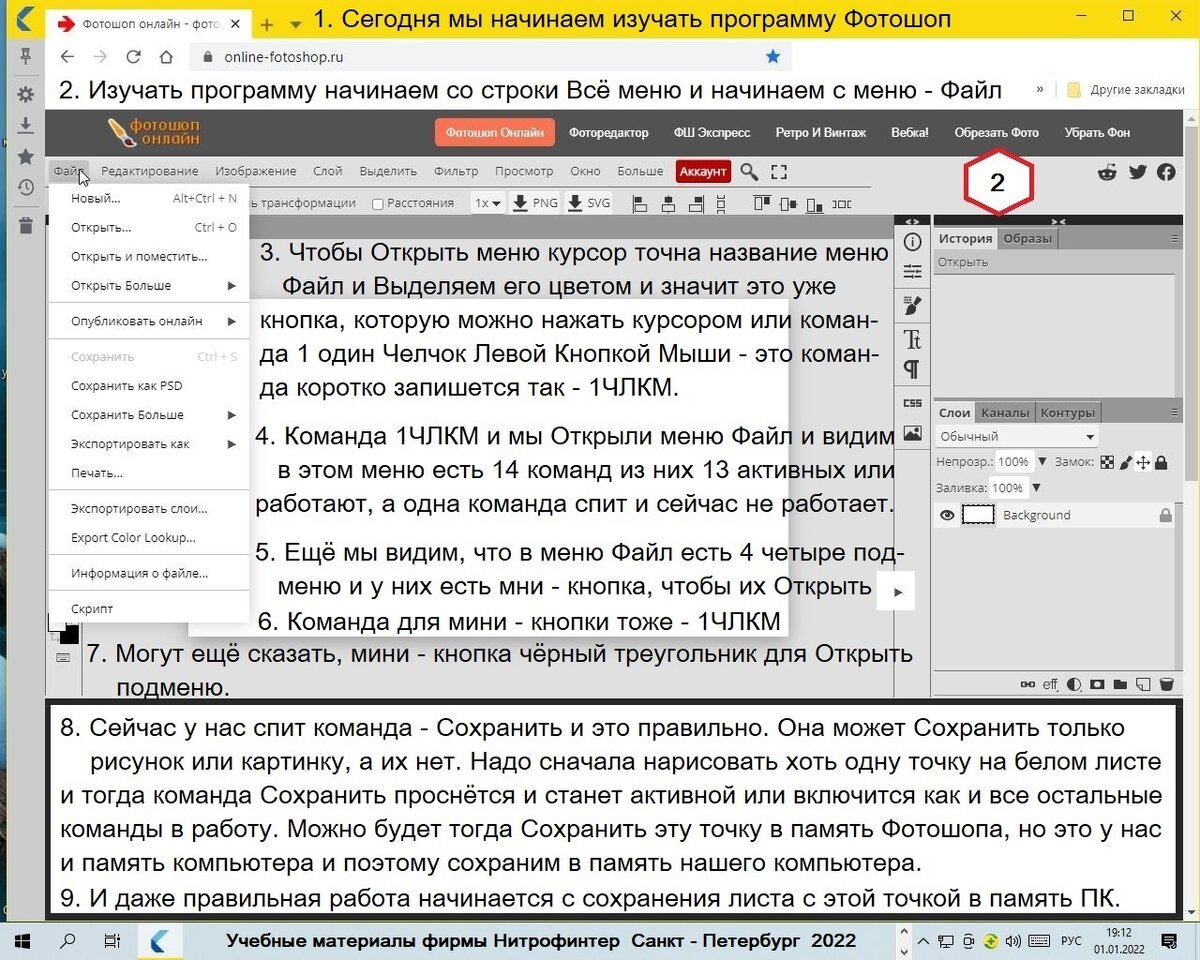The width and height of the screenshot is (1200, 960).
Task: Click the lock image pixels brush icon
Action: [1125, 462]
